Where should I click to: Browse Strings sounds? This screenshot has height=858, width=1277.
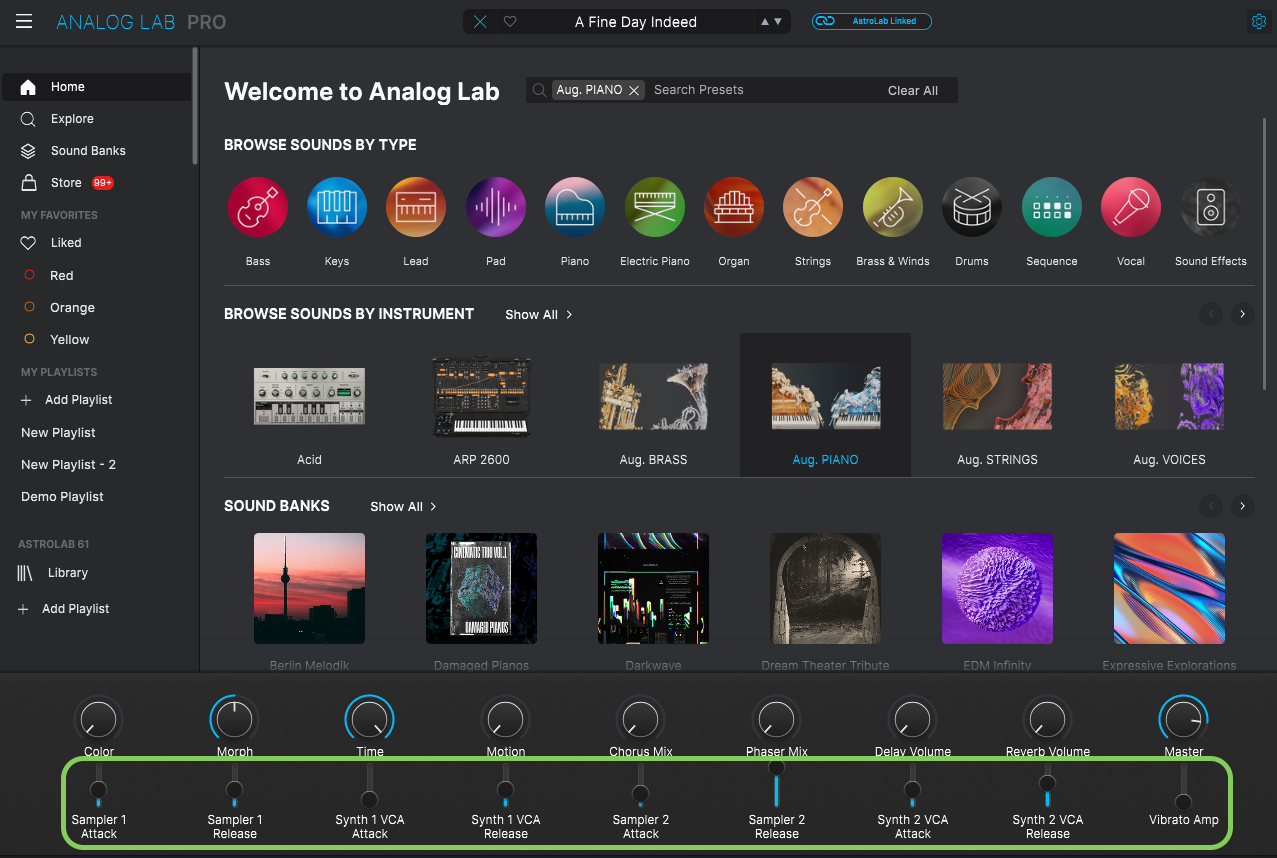coord(813,207)
